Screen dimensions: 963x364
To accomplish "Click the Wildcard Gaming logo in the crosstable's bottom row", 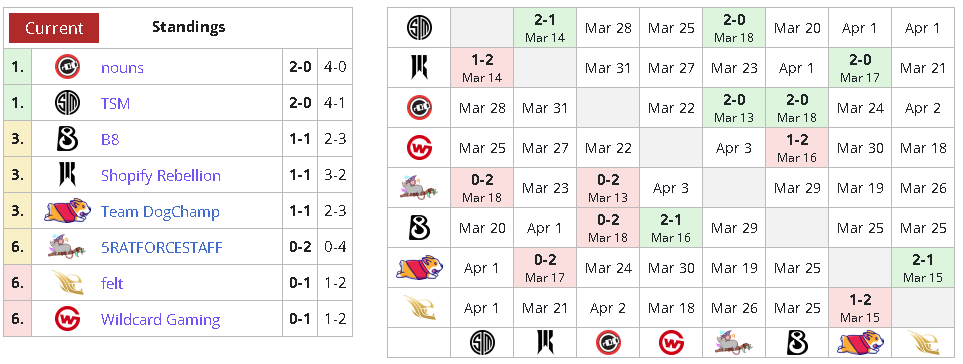I will pos(671,343).
